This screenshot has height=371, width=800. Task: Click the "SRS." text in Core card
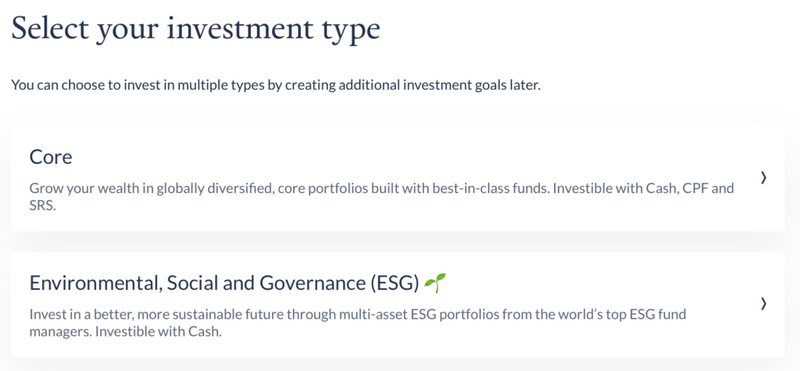coord(41,207)
